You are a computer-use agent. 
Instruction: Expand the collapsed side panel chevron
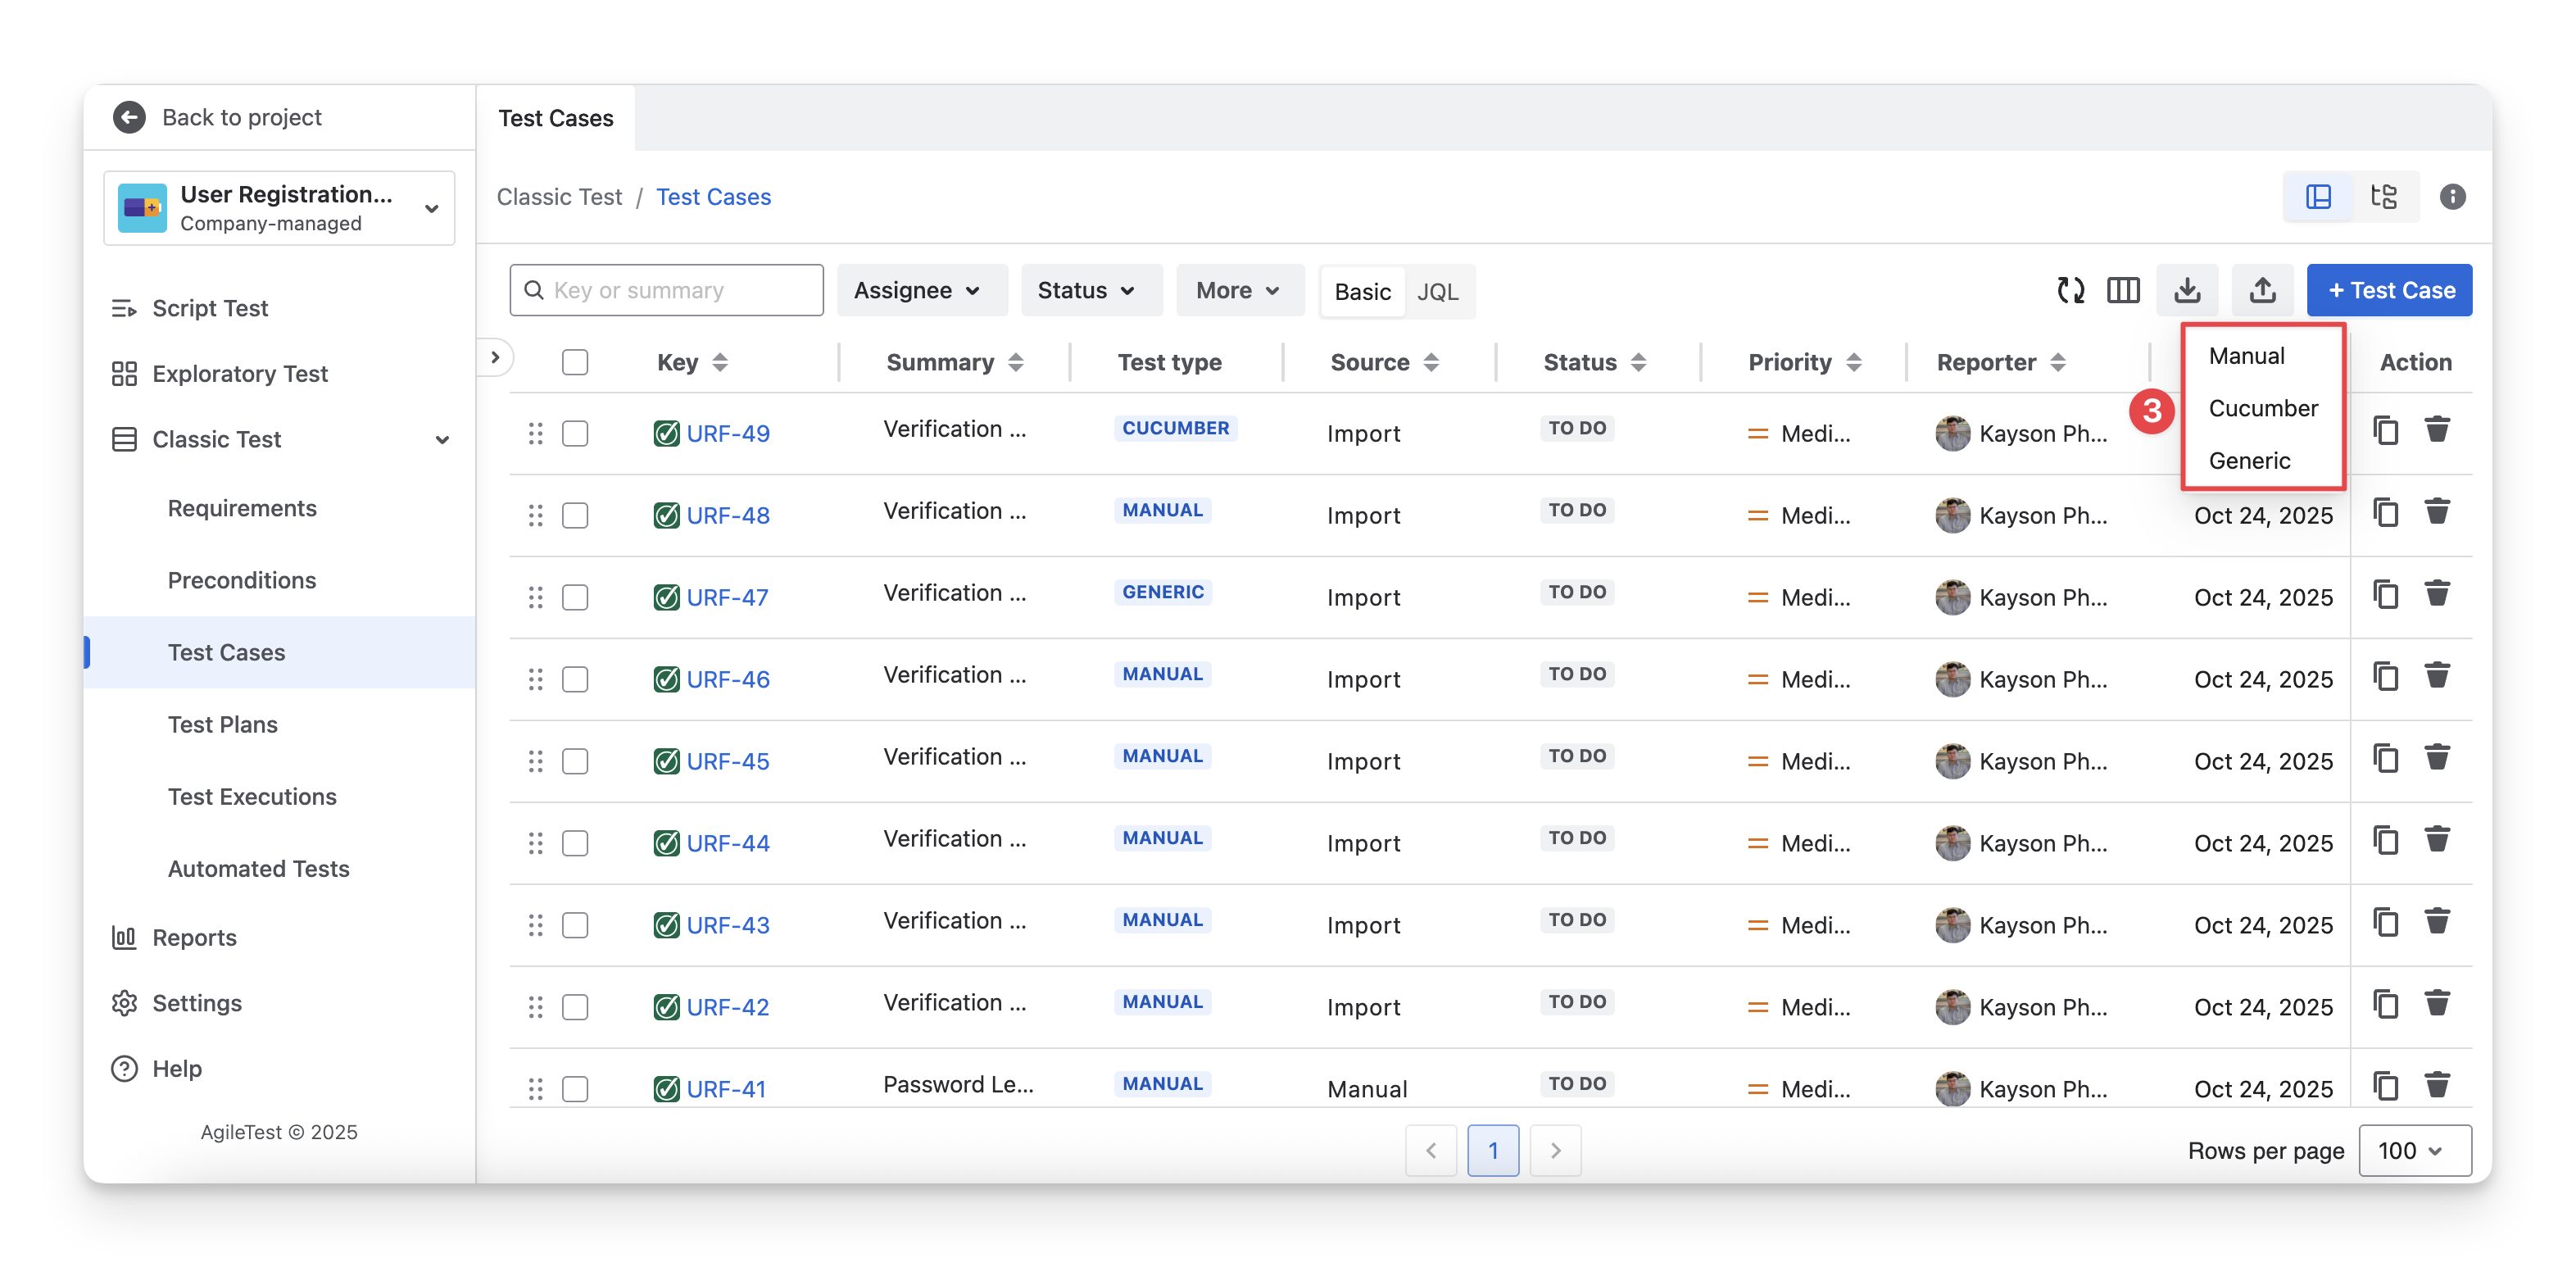point(495,357)
